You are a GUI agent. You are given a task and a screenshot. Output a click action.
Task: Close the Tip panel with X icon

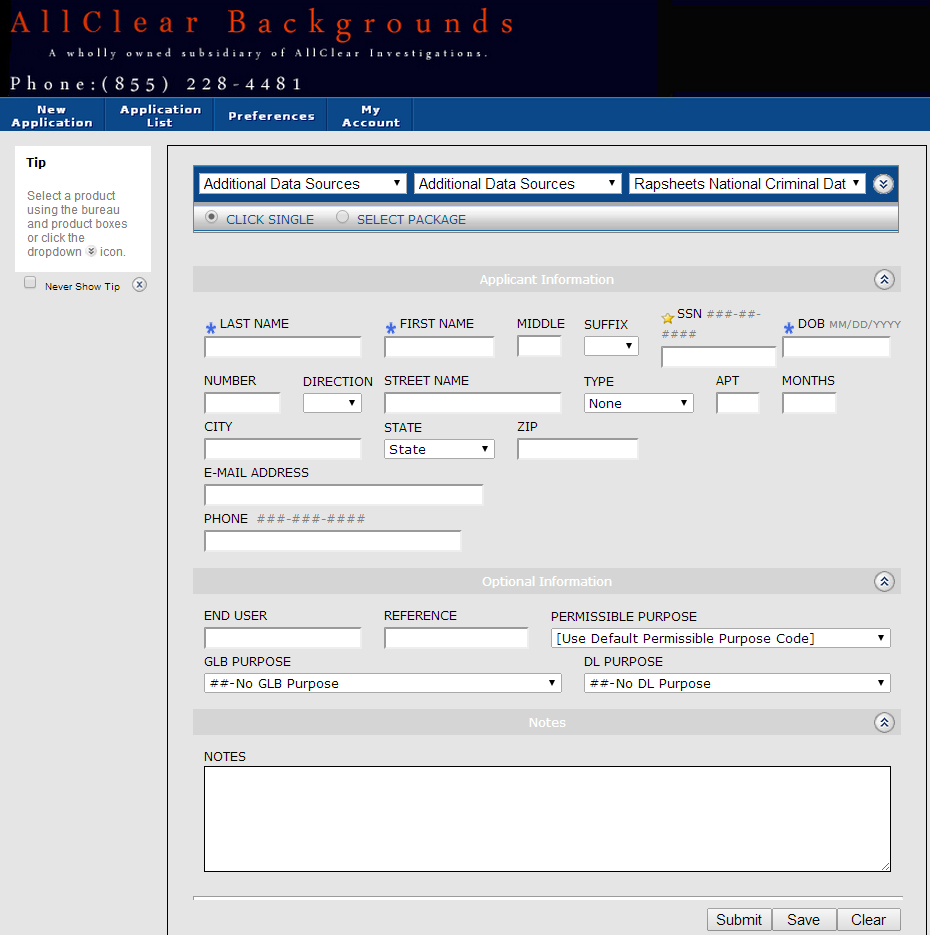coord(140,284)
